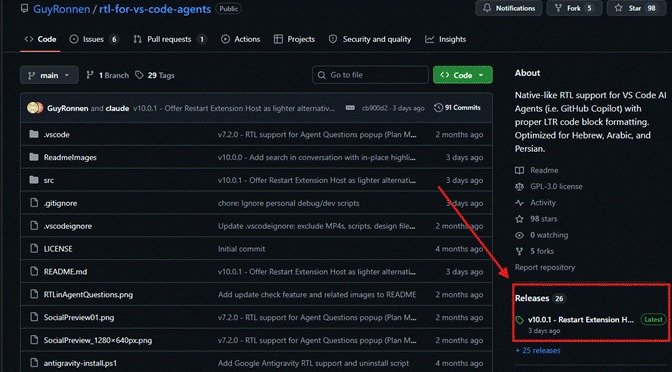The height and width of the screenshot is (372, 672).
Task: Expand commit message ellipsis icon
Action: click(350, 108)
